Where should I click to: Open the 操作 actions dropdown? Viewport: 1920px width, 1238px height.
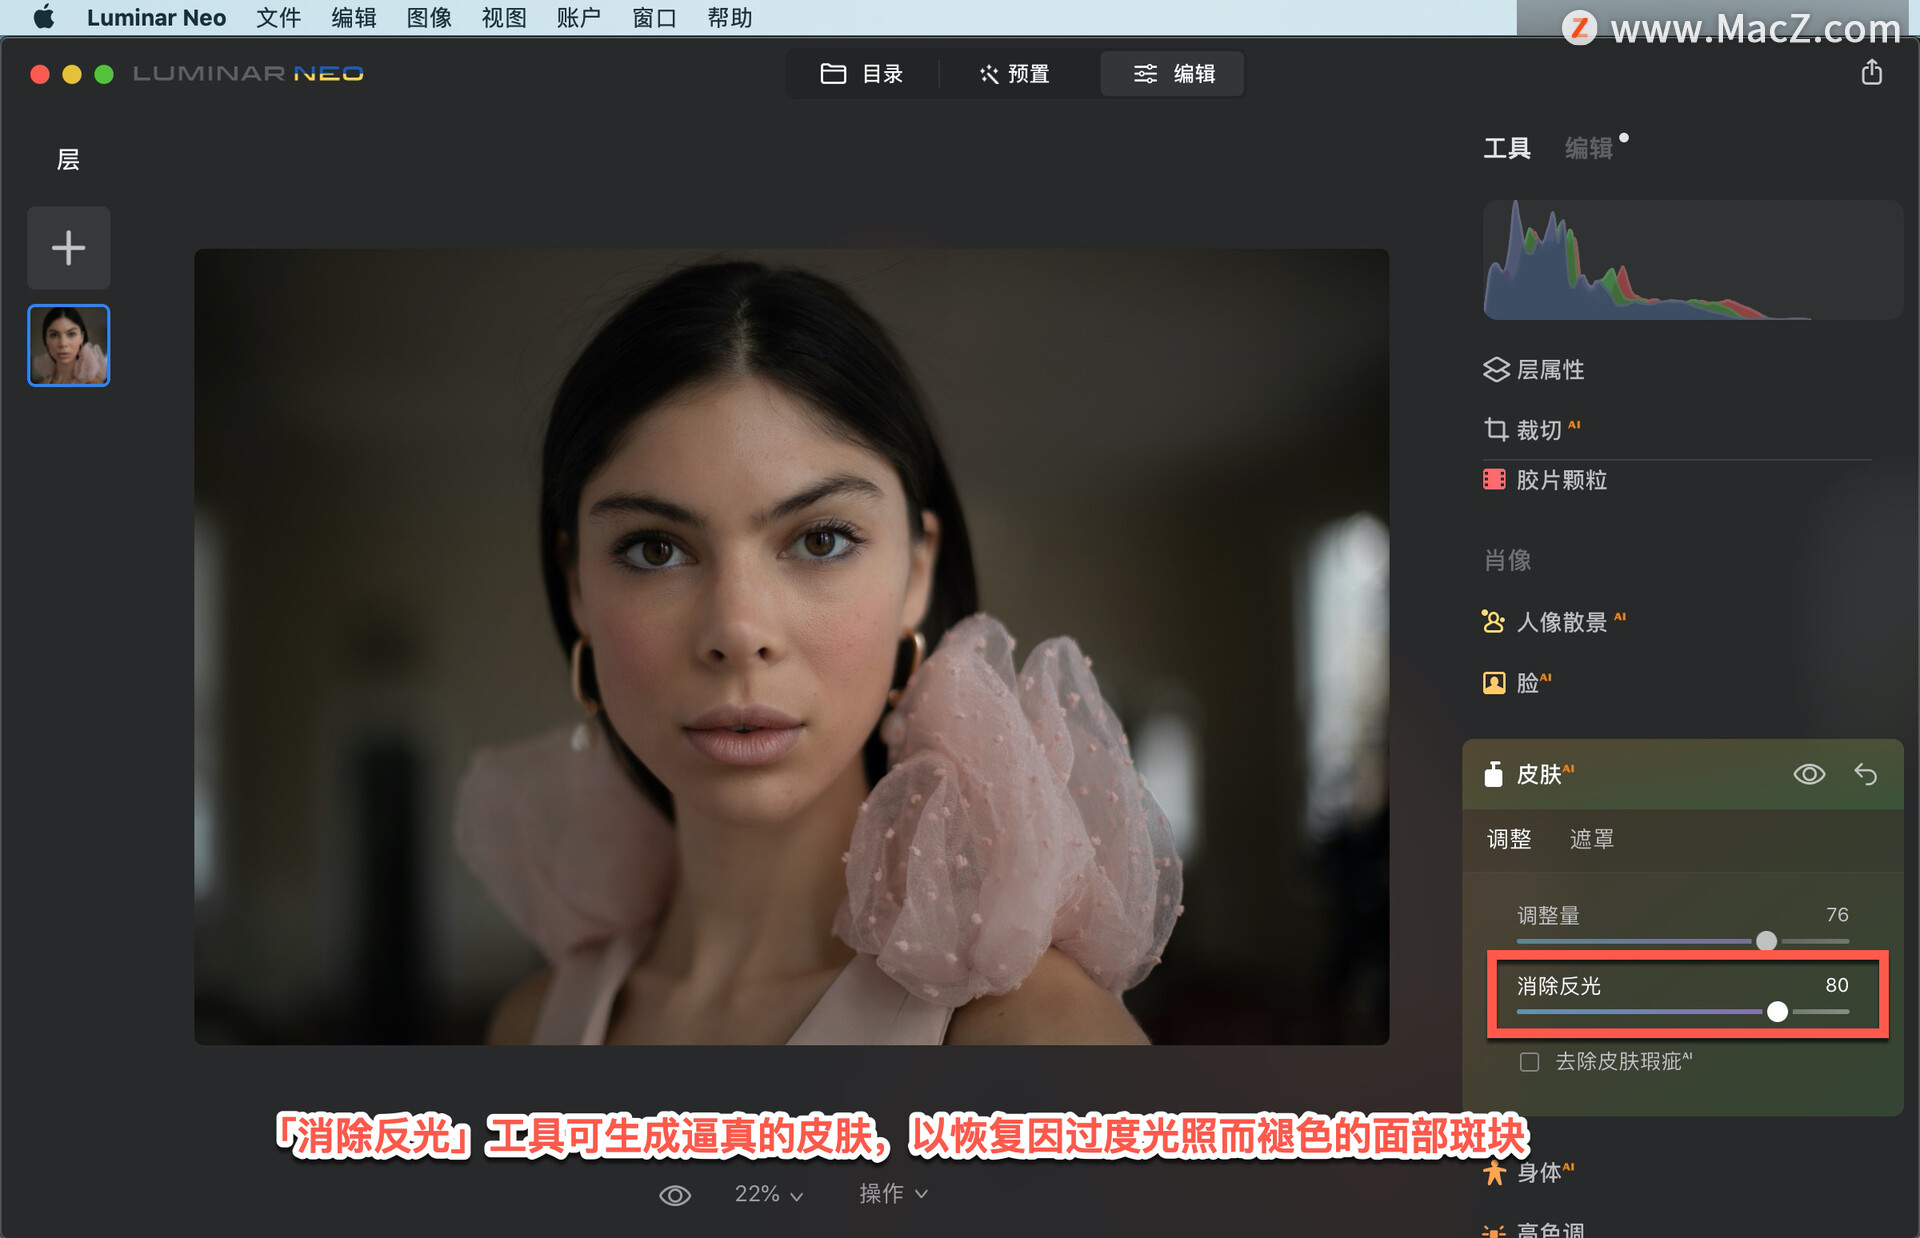[893, 1194]
